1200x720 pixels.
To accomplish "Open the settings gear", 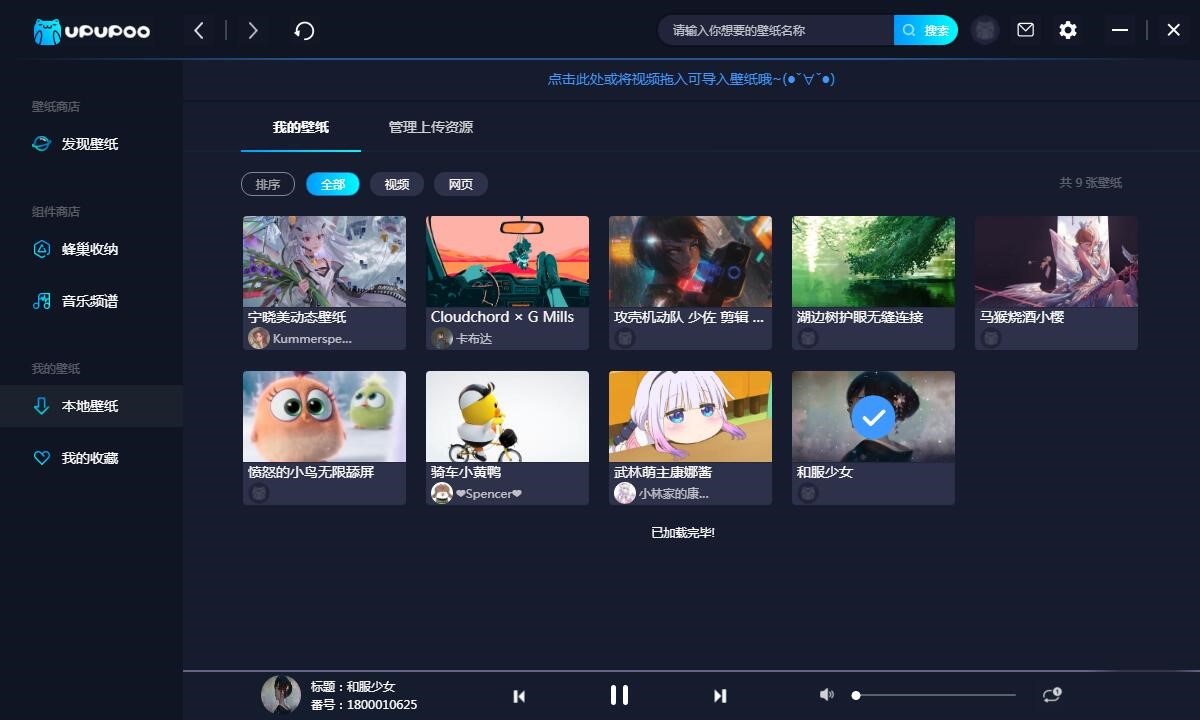I will pos(1067,30).
